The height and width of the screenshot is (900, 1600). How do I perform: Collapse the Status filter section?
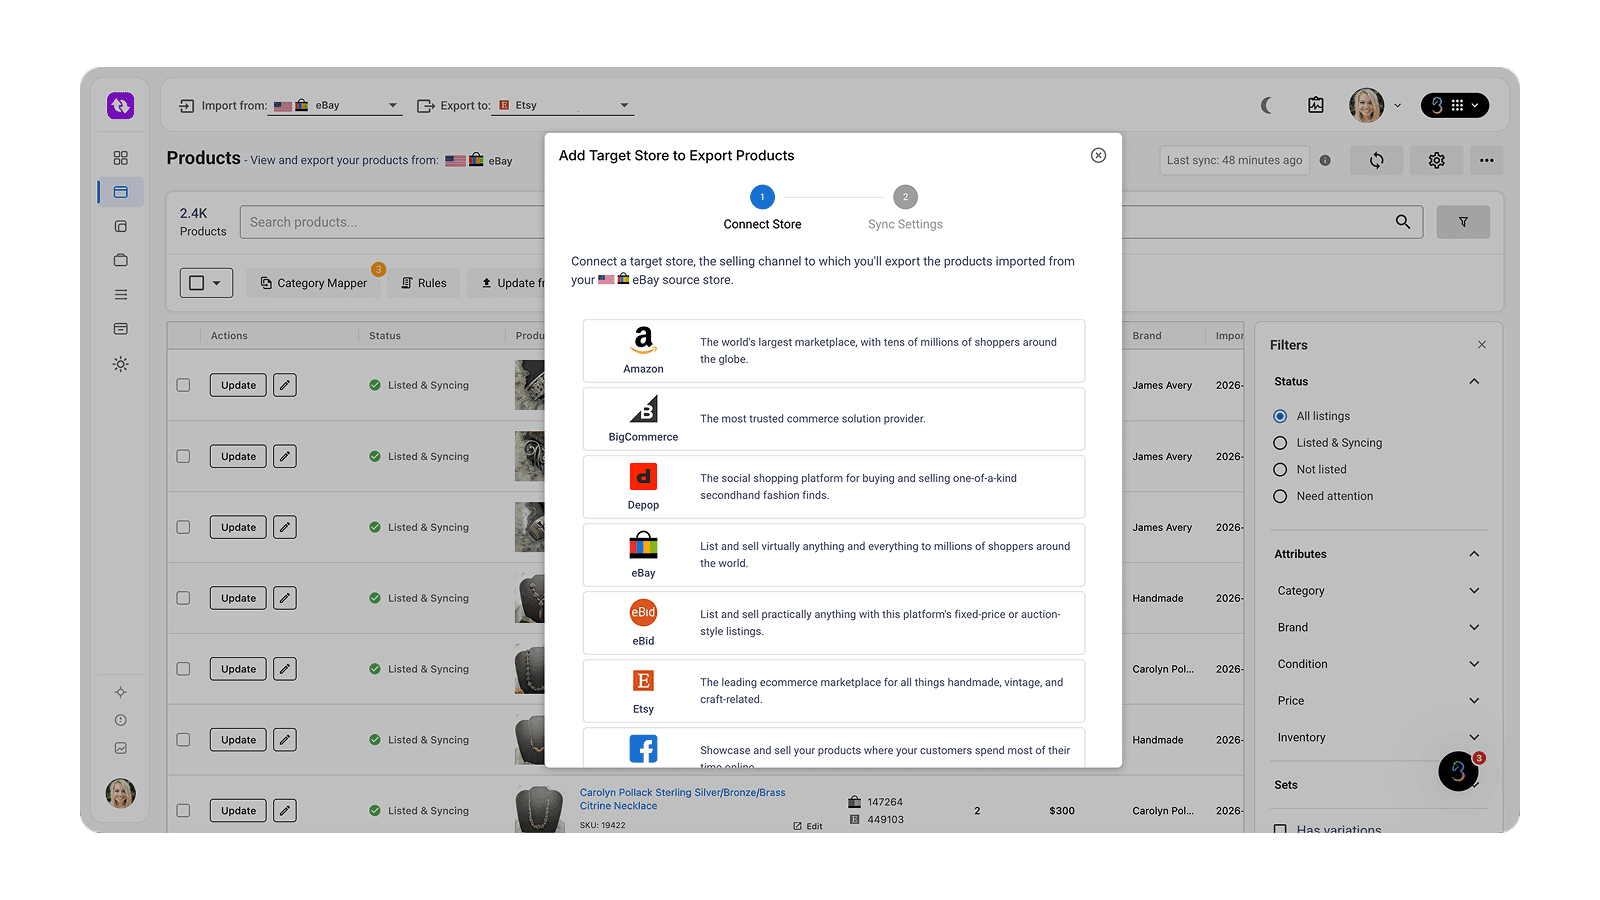pyautogui.click(x=1474, y=382)
